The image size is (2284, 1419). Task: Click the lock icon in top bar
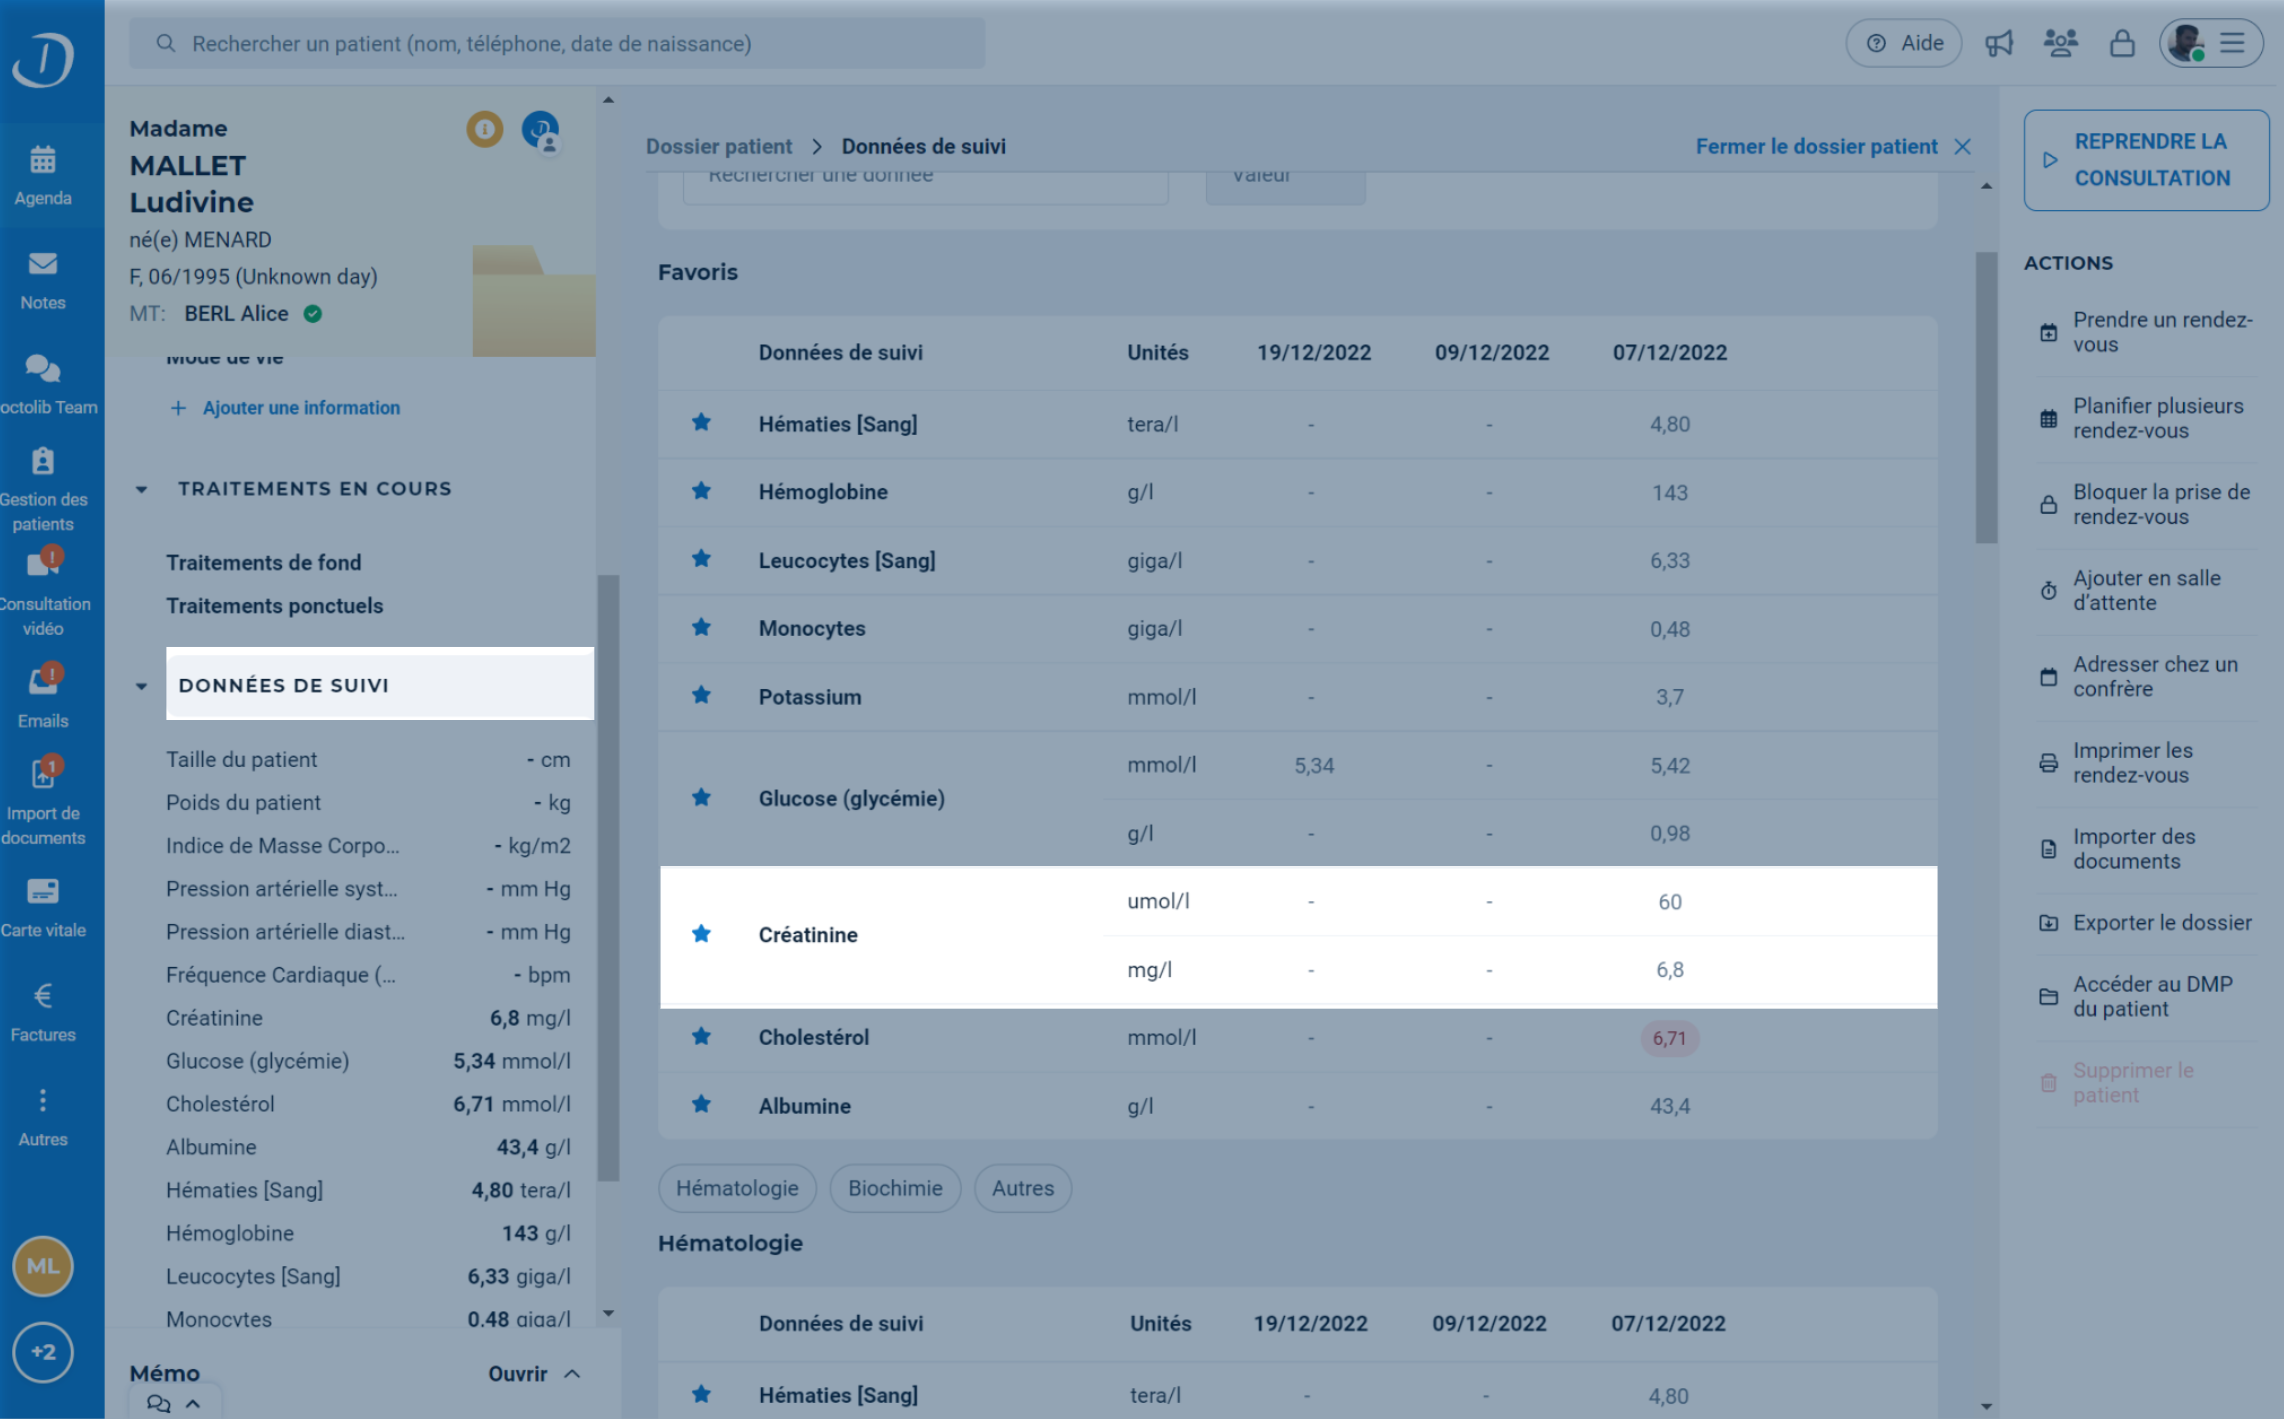click(x=2122, y=43)
